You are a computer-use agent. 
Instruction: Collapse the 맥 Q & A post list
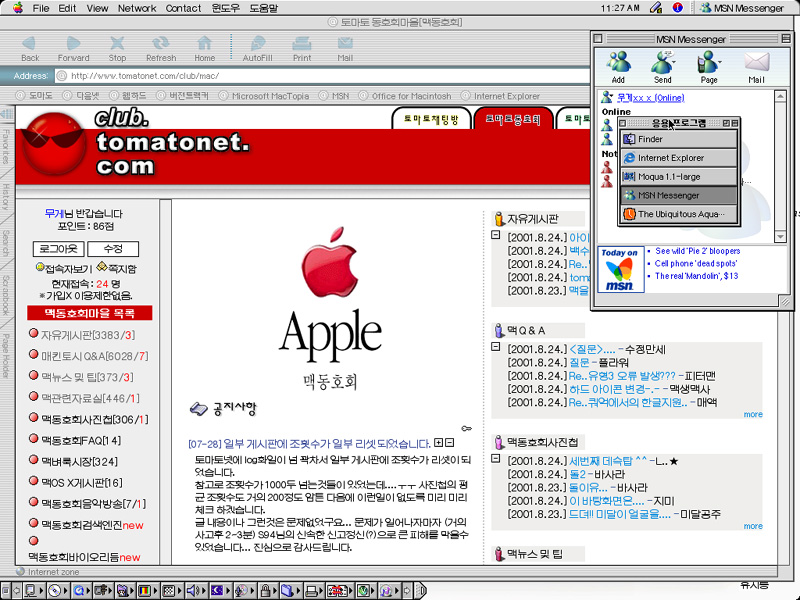(495, 347)
